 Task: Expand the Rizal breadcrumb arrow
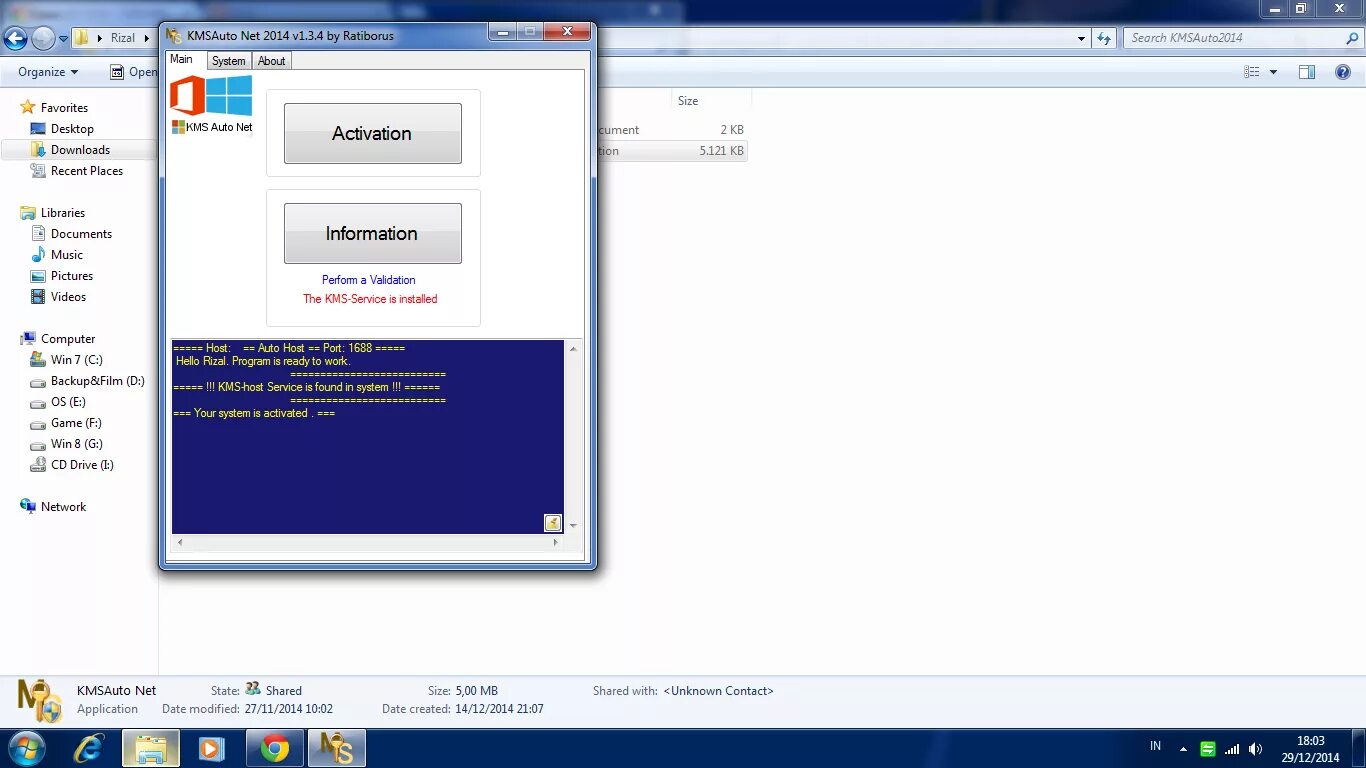point(146,38)
